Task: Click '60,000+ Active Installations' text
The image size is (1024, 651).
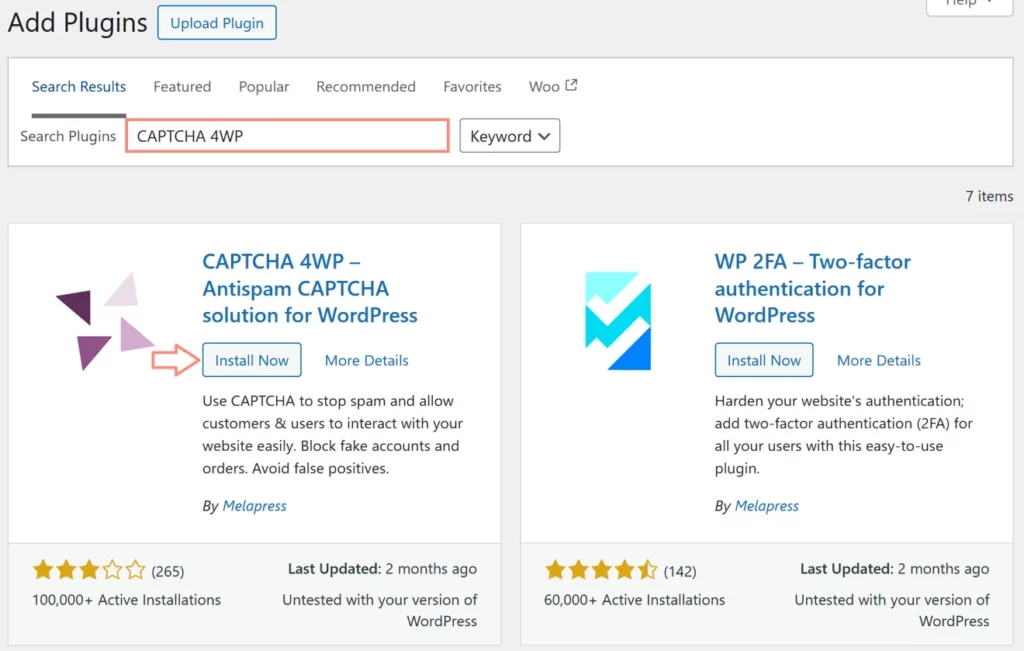Action: (x=634, y=599)
